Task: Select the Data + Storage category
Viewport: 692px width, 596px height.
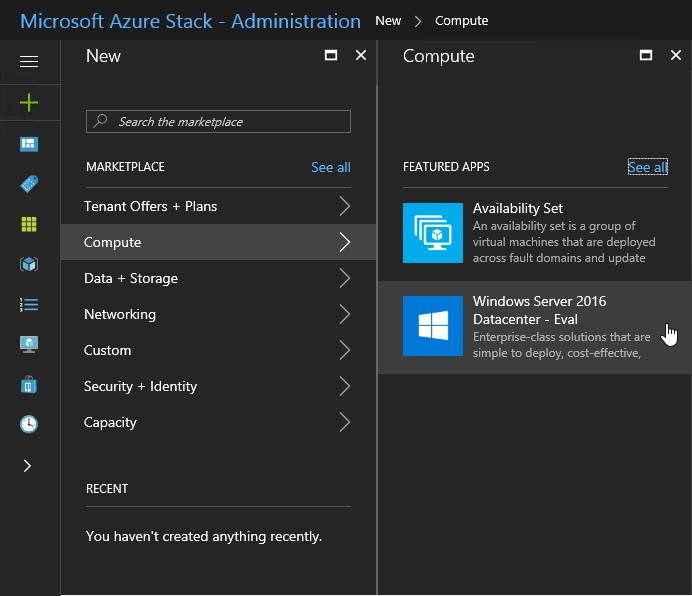Action: coord(218,278)
